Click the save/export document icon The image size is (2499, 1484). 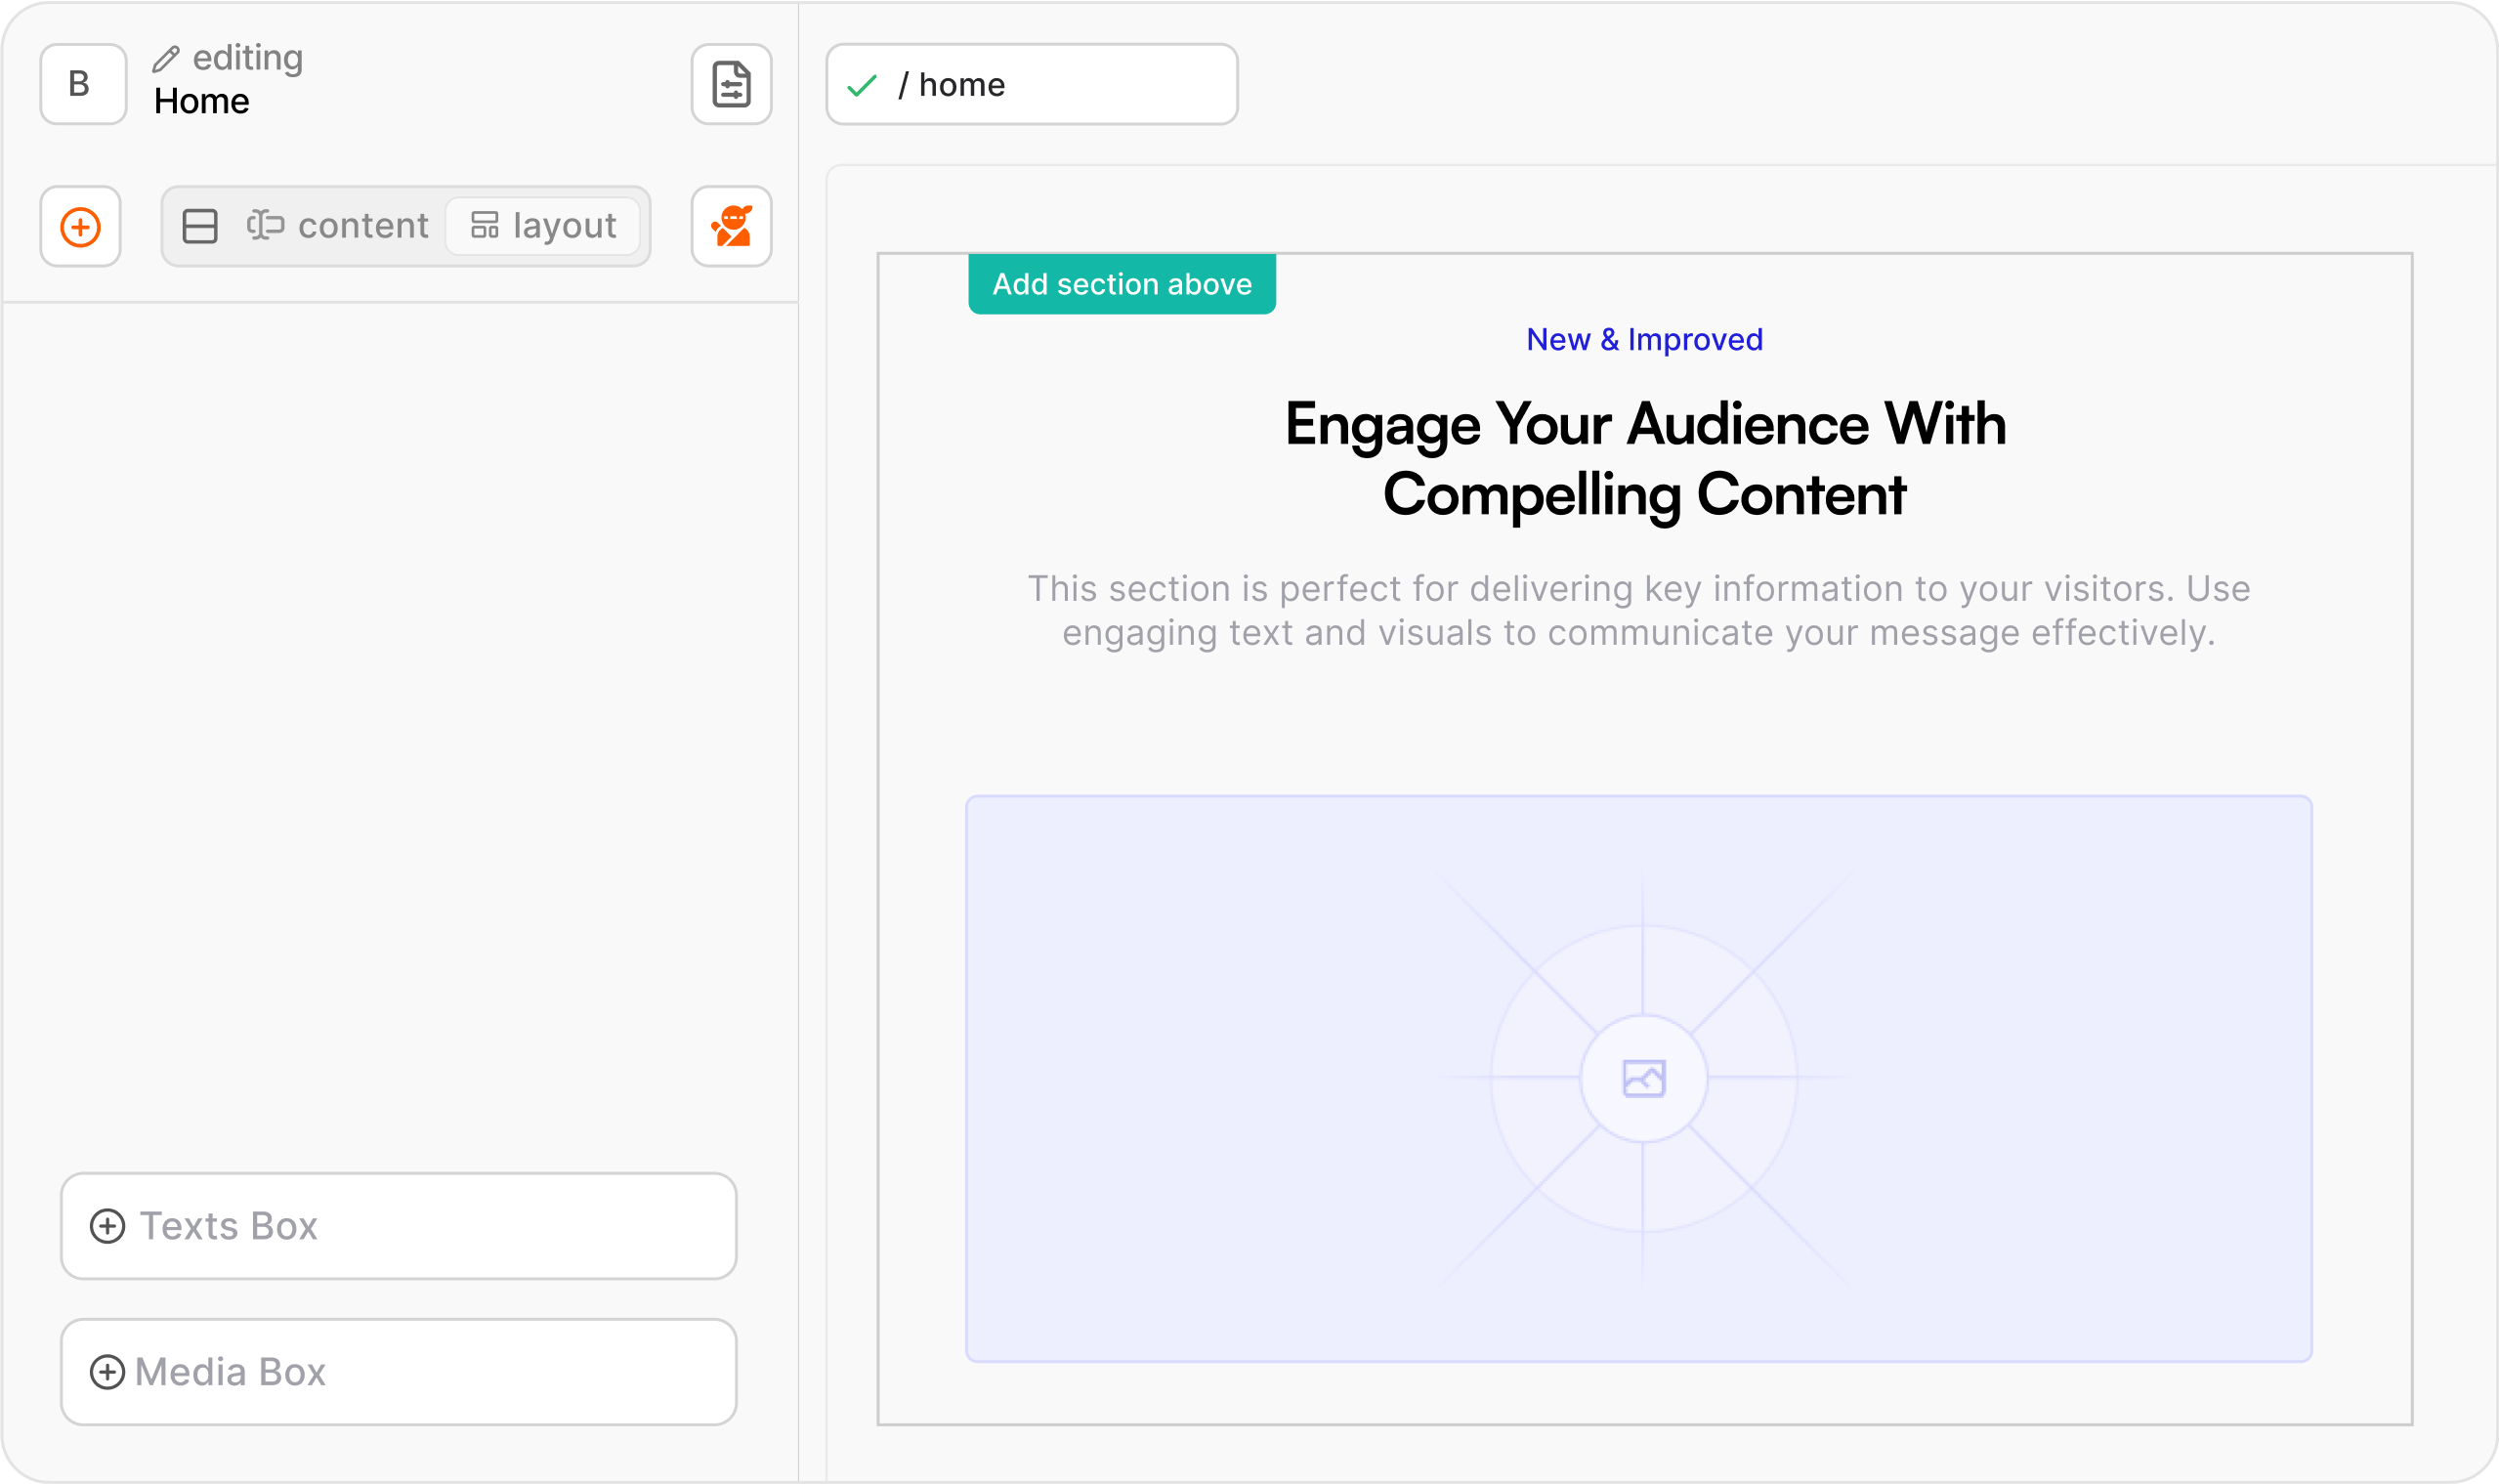(x=730, y=83)
